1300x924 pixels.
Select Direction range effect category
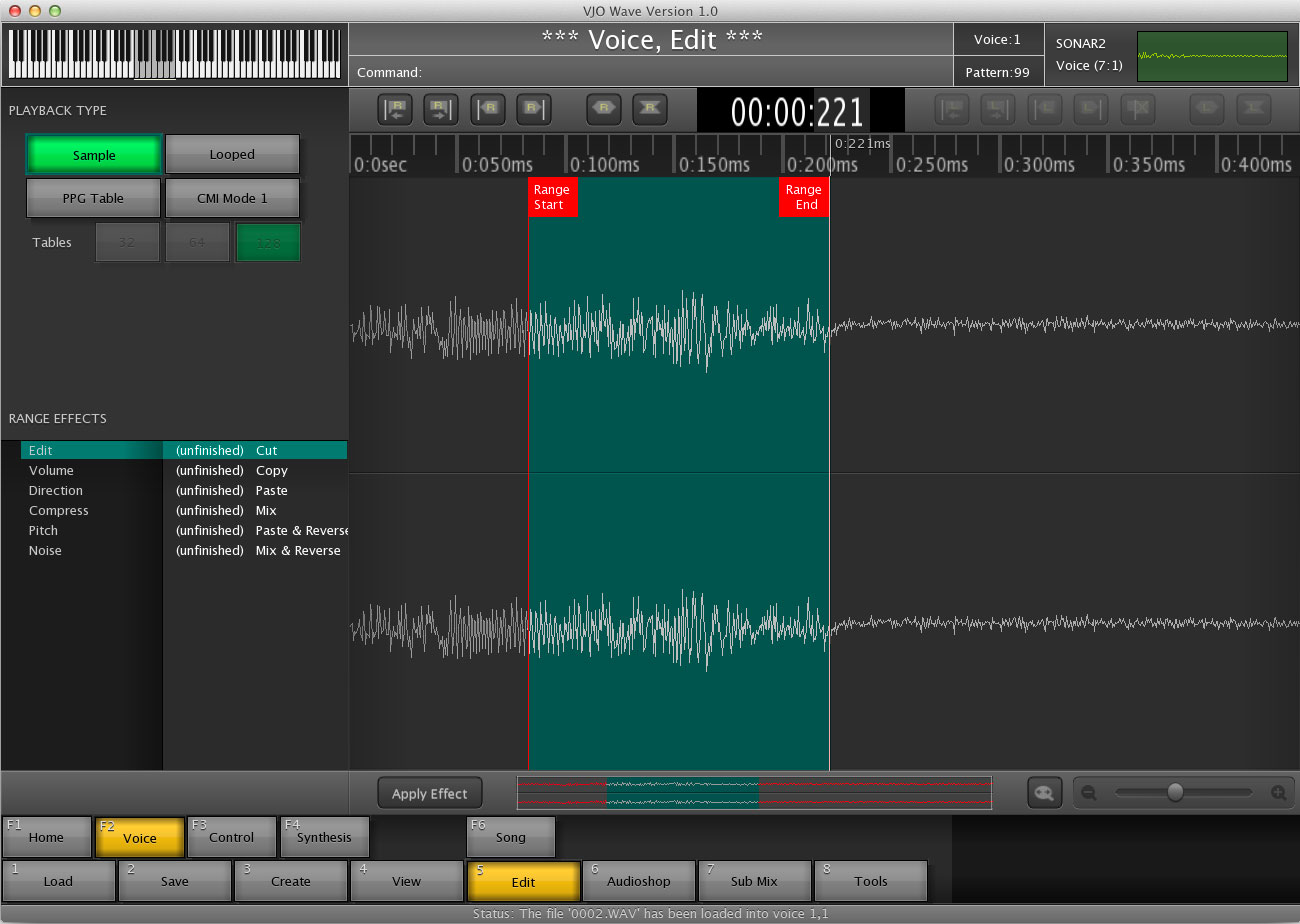click(91, 490)
